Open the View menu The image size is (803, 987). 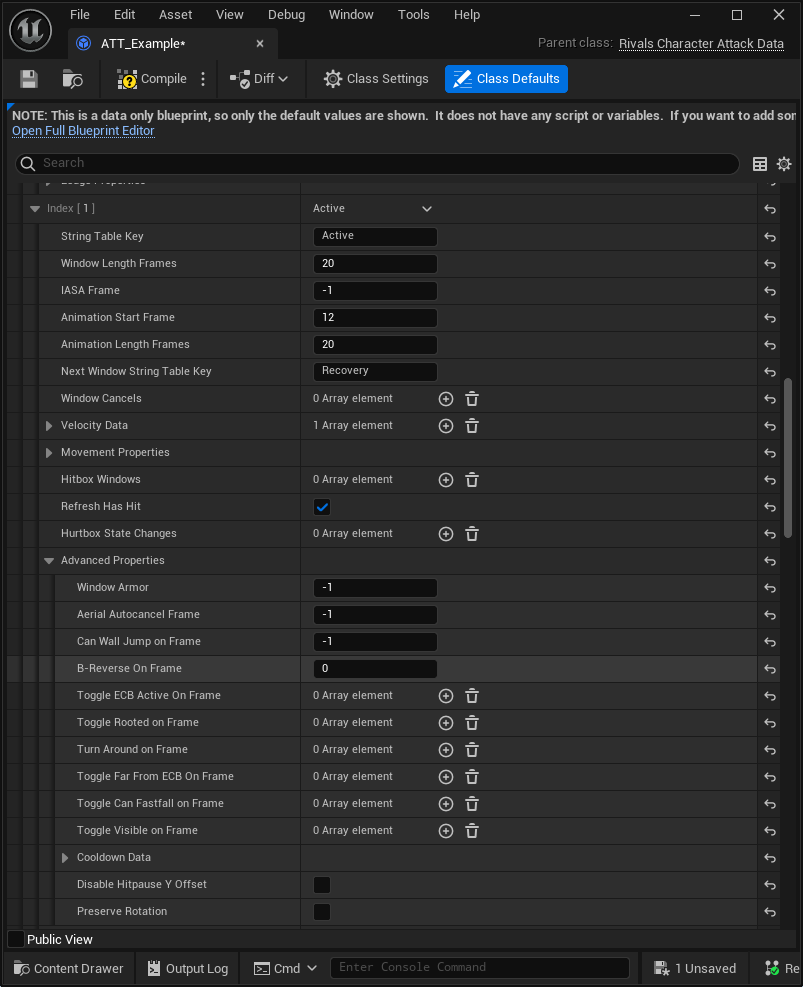[x=229, y=14]
